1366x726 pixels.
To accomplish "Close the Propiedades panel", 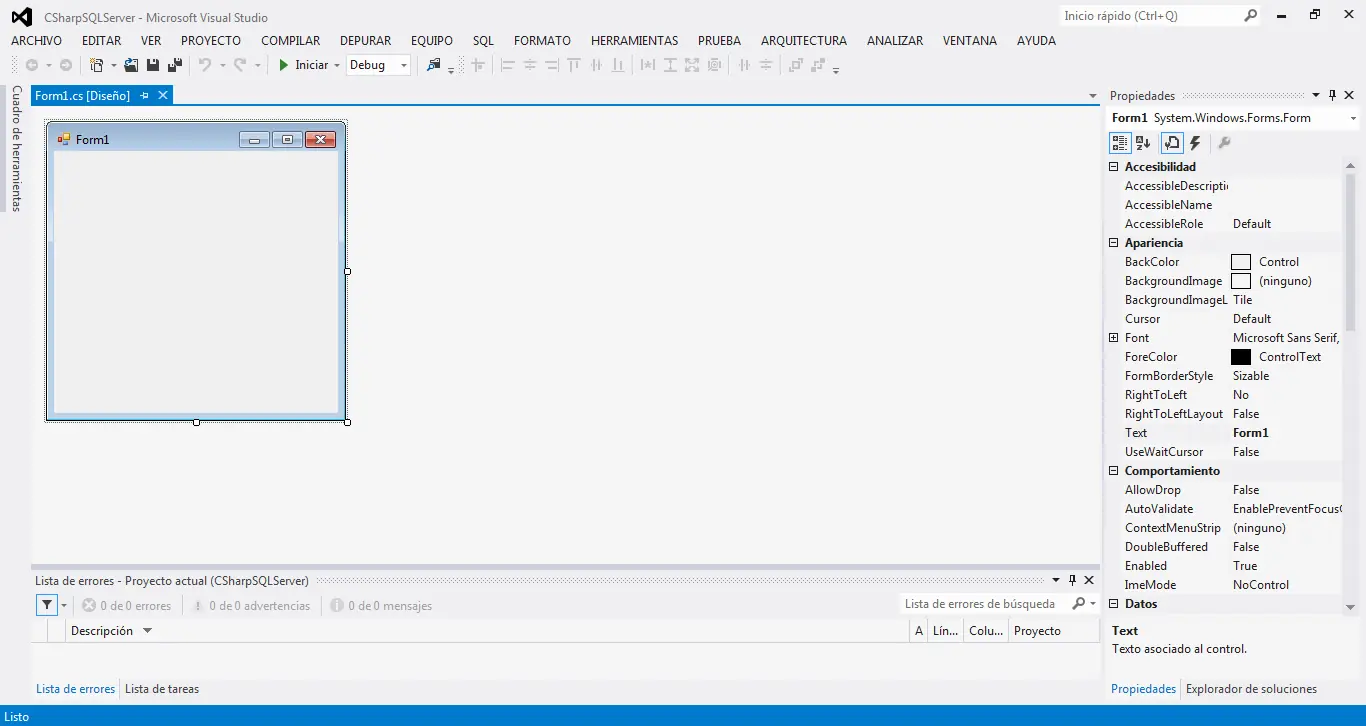I will [1349, 95].
